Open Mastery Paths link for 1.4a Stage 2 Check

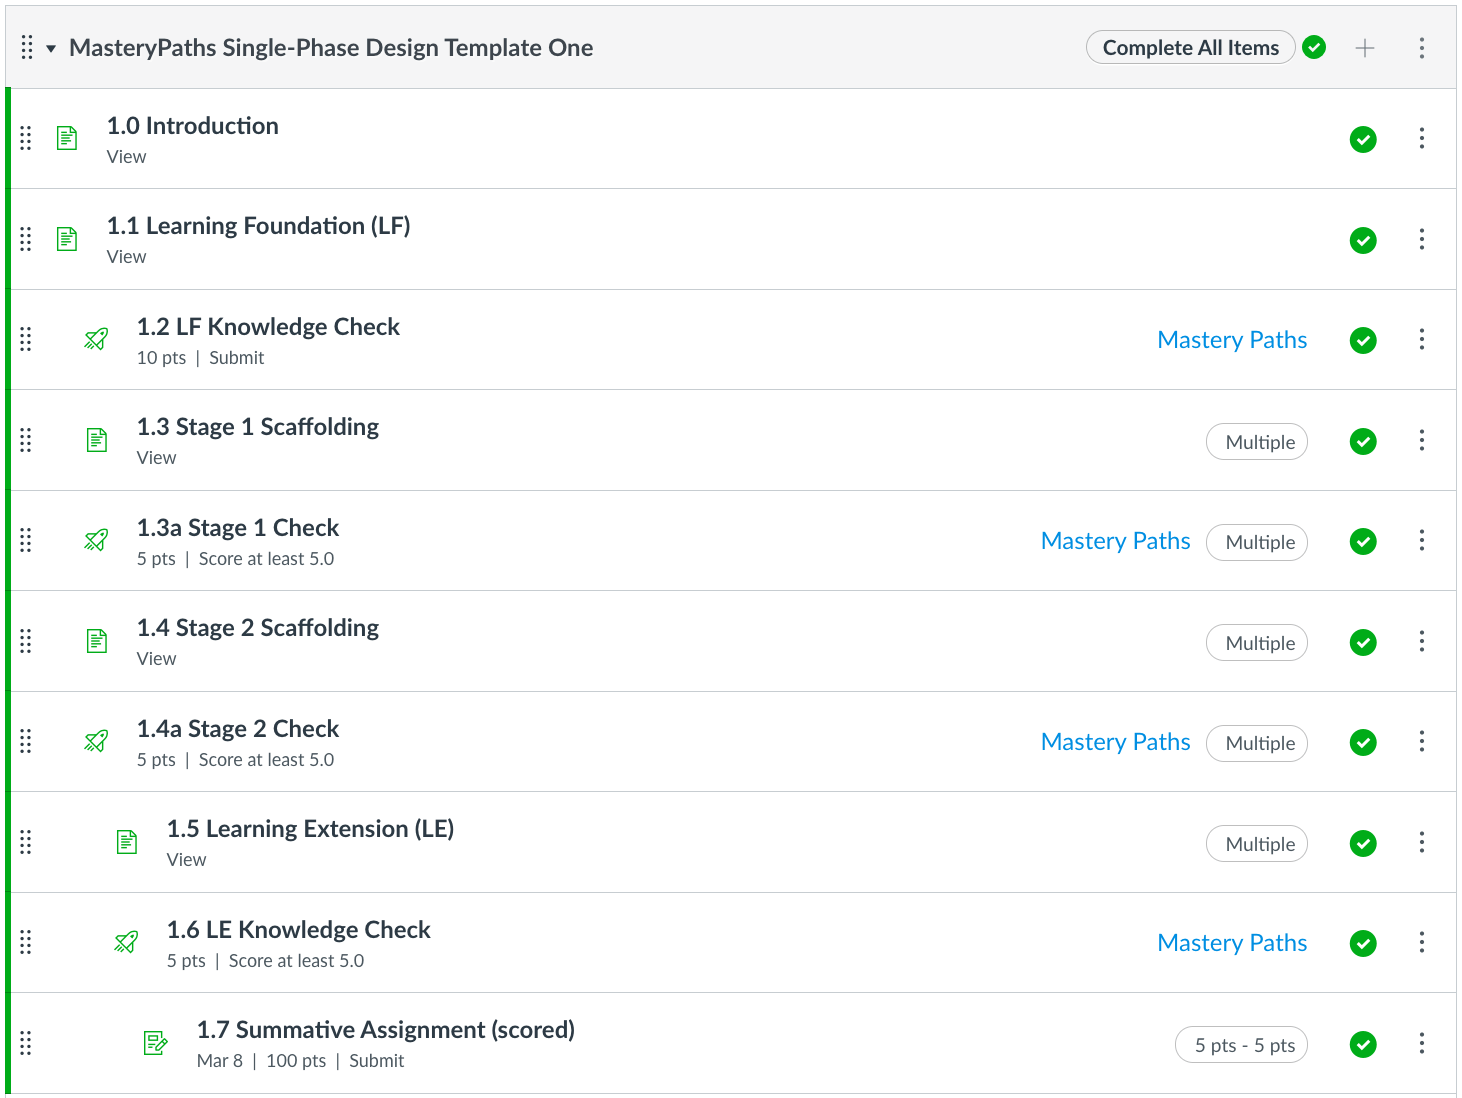point(1116,742)
